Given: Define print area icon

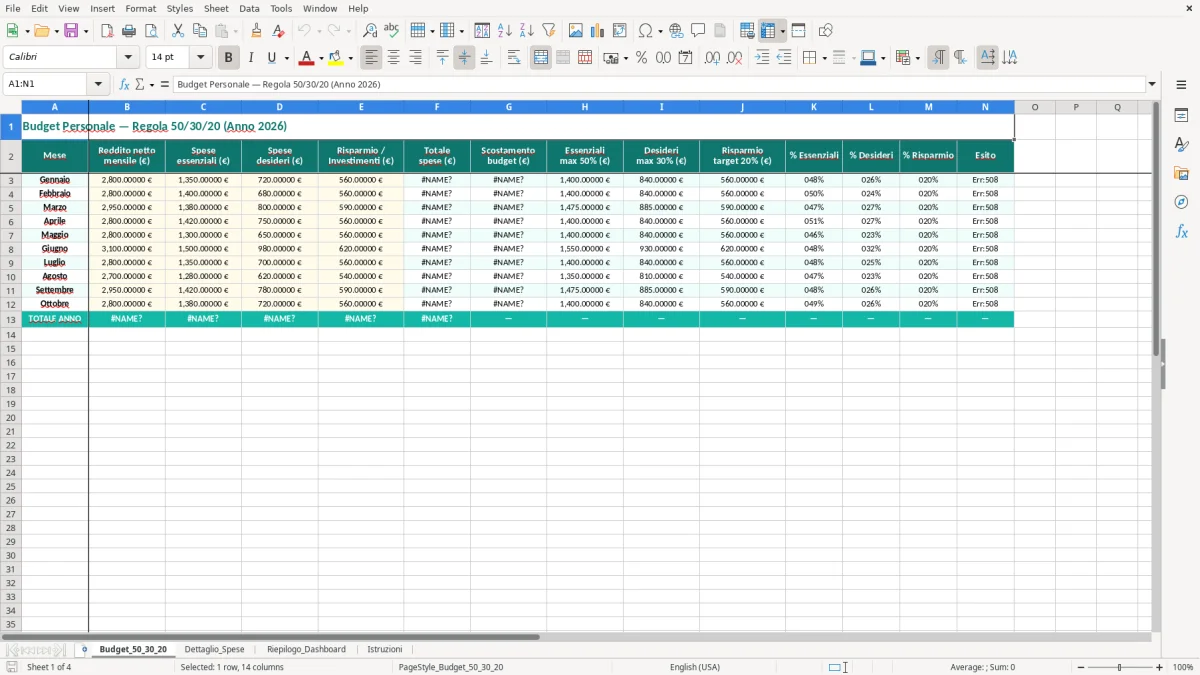Looking at the screenshot, I should [747, 31].
